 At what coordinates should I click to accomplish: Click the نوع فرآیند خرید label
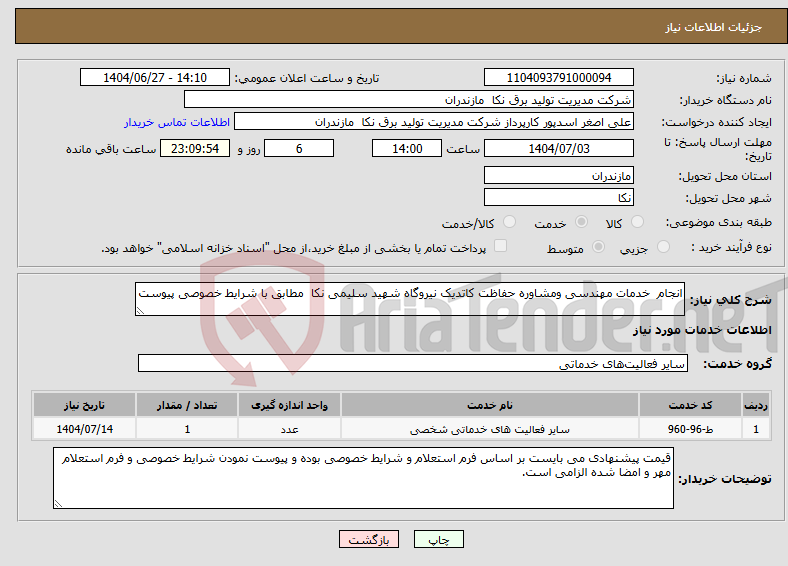coord(732,247)
